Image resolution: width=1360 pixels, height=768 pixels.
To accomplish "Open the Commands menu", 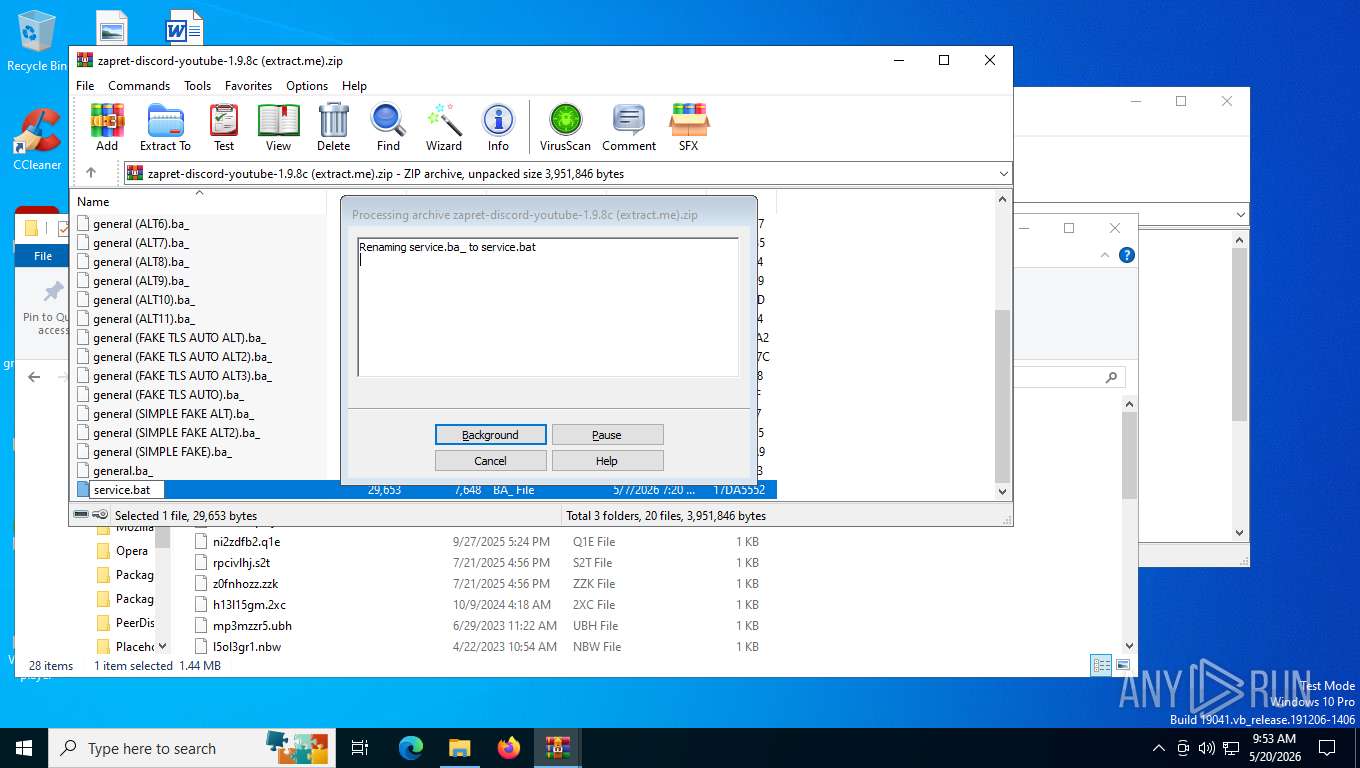I will coord(139,86).
